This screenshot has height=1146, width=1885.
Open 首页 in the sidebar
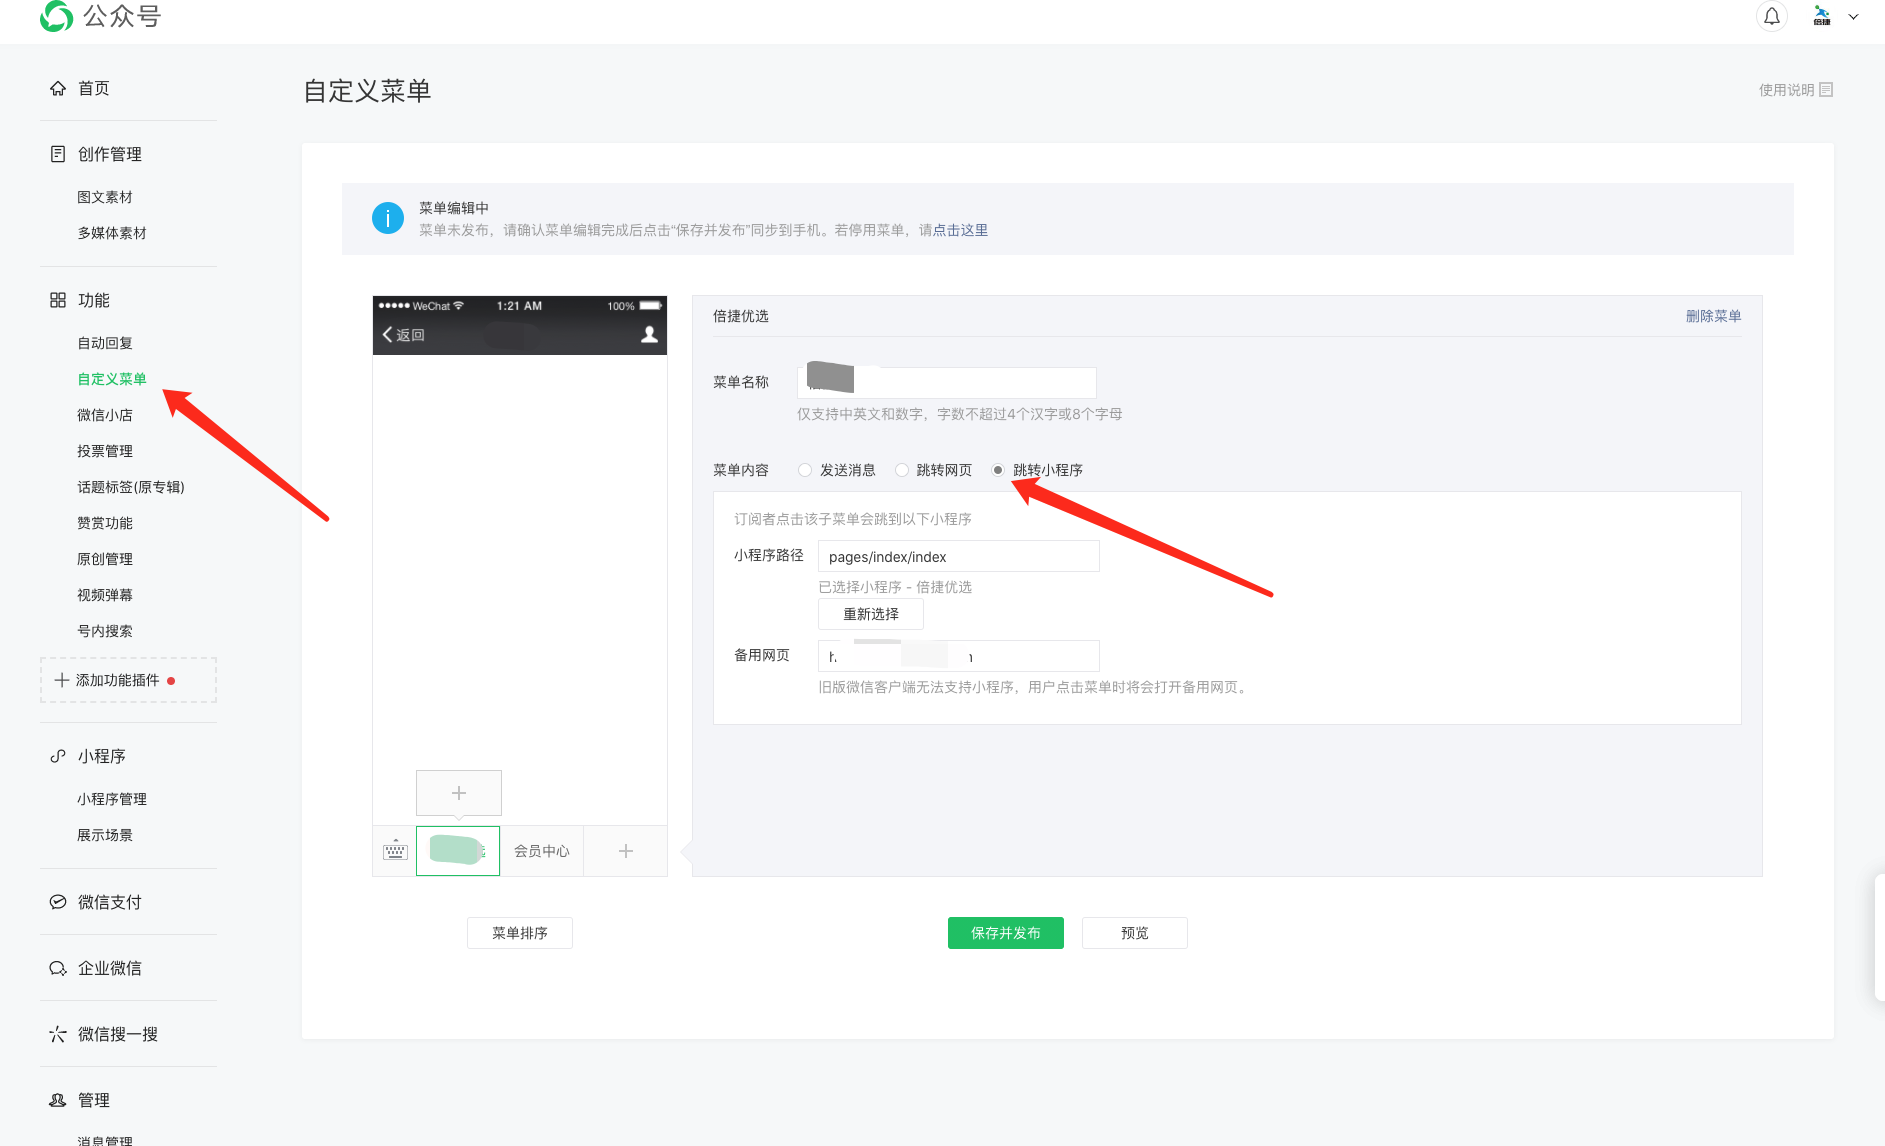point(94,88)
